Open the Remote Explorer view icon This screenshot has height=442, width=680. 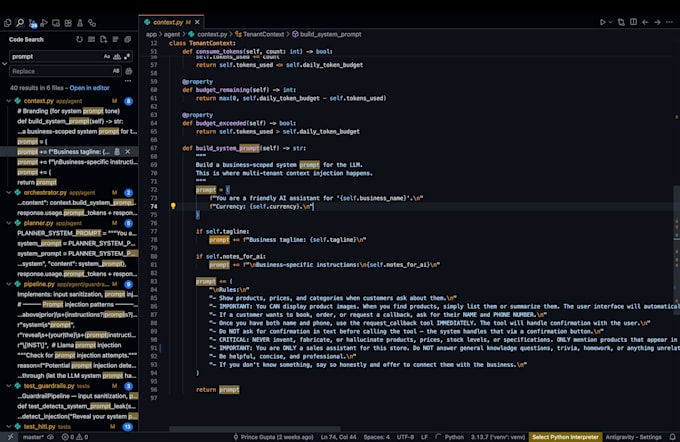click(x=56, y=23)
